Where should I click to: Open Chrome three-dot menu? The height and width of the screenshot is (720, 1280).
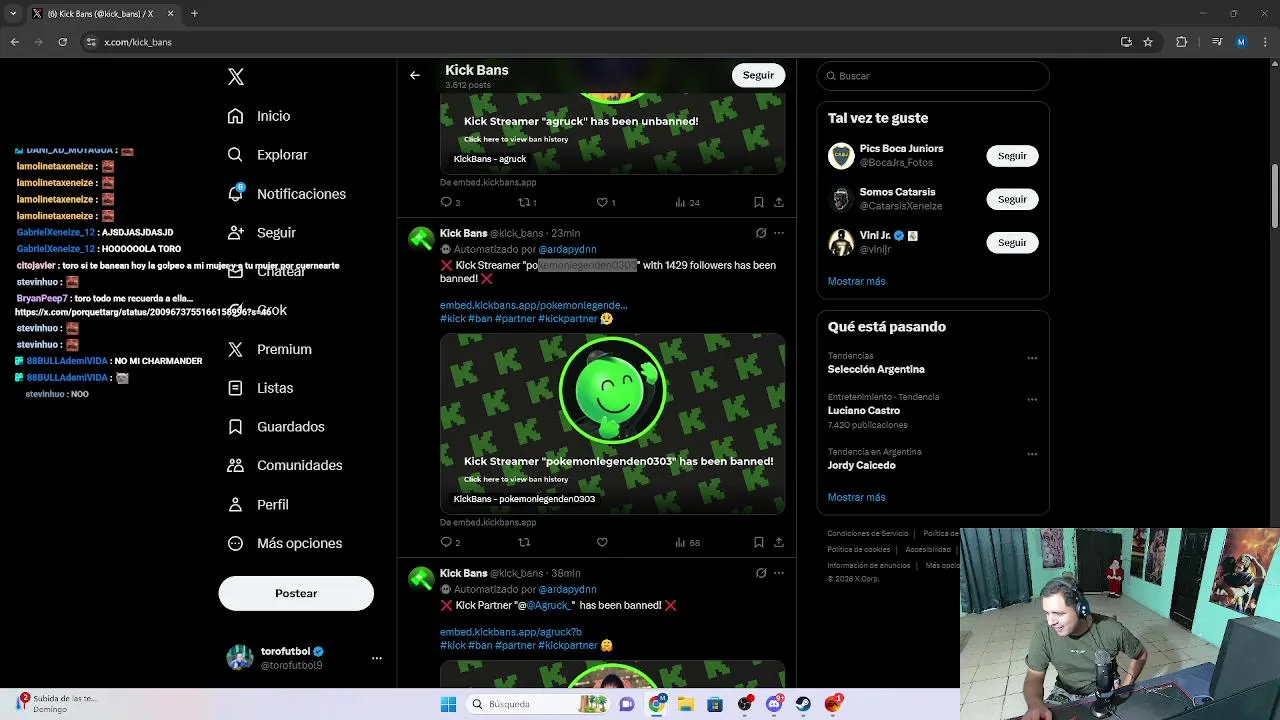click(1265, 42)
